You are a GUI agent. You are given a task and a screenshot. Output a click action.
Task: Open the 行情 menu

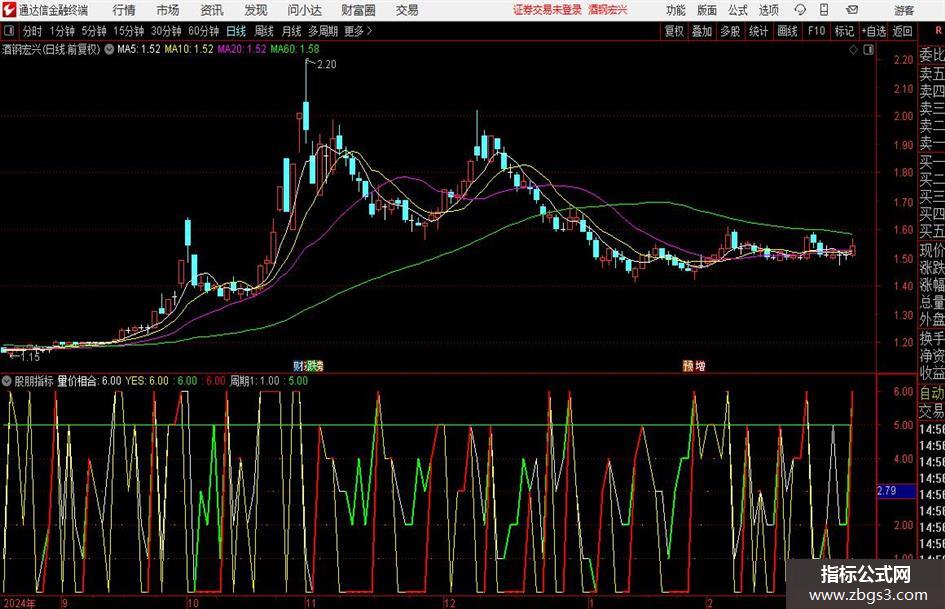point(124,10)
